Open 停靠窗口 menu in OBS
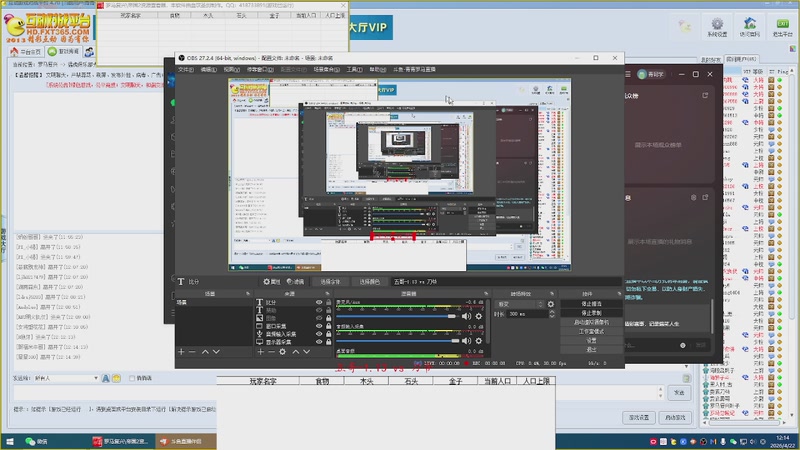The image size is (800, 450). tap(260, 69)
